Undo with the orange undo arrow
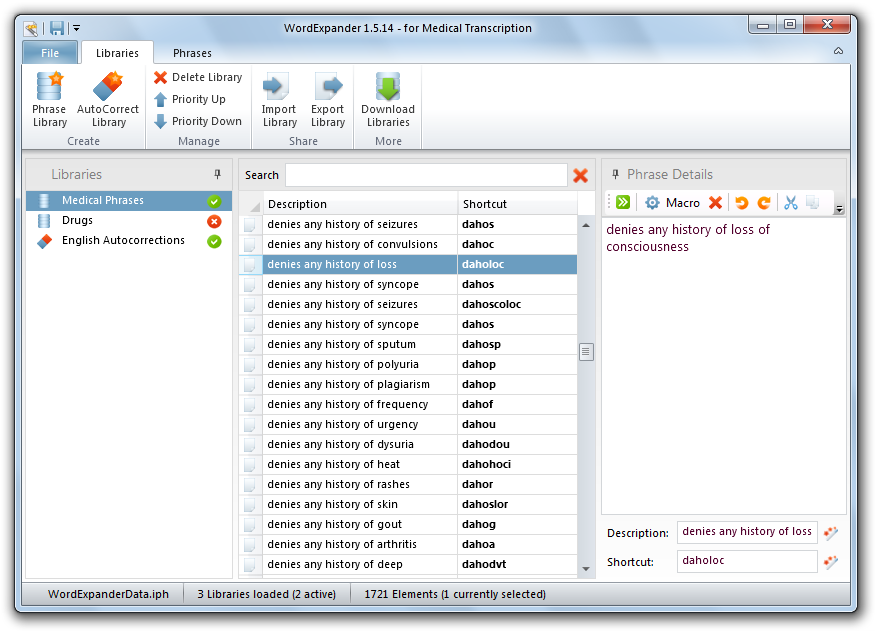The width and height of the screenshot is (876, 631). click(x=742, y=202)
